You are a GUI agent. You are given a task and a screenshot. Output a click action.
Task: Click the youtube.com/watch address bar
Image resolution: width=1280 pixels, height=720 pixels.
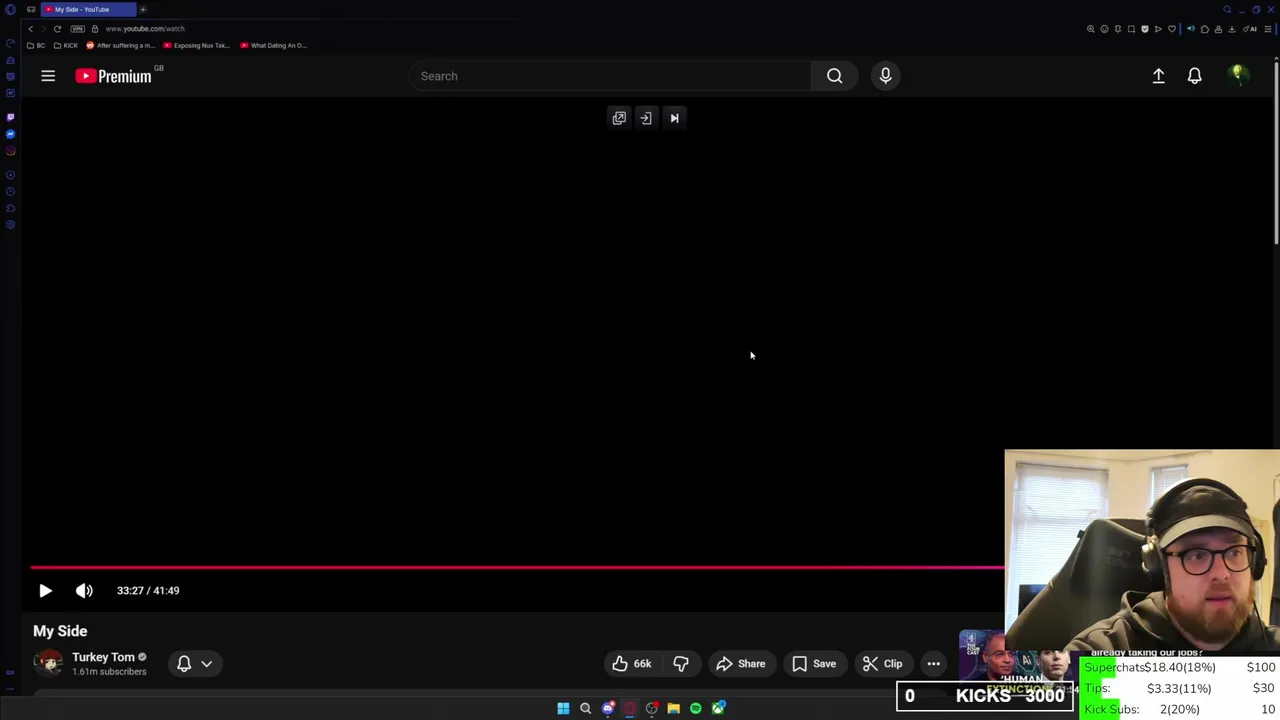tap(145, 29)
